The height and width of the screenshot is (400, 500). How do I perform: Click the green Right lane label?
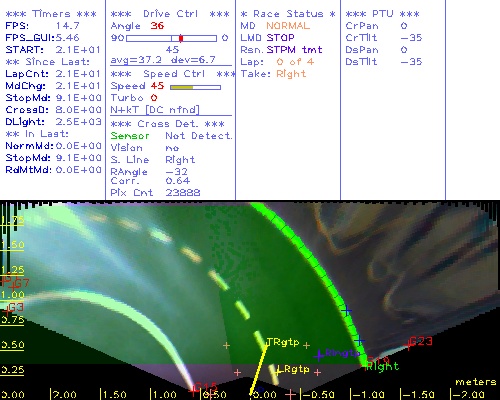click(x=383, y=366)
